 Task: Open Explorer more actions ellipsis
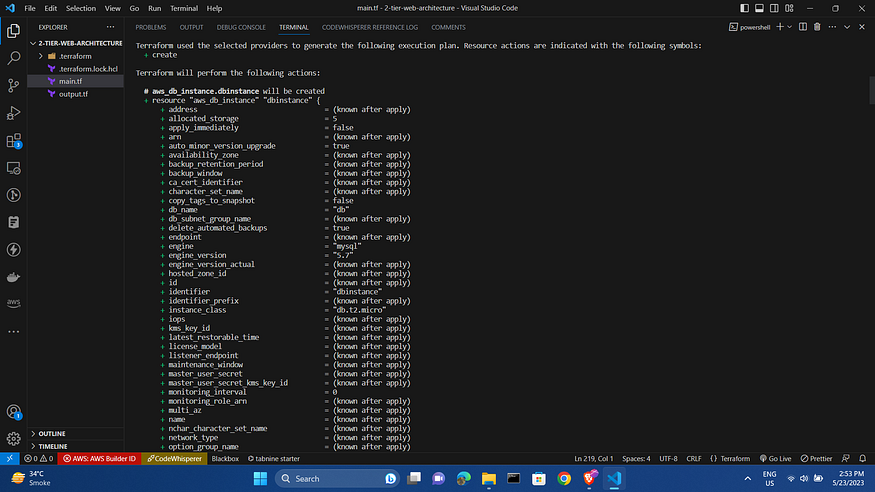(110, 27)
